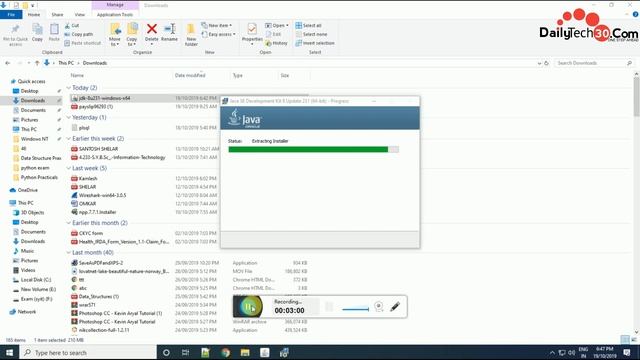
Task: Open Chrome from the taskbar
Action: pyautogui.click(x=225, y=352)
